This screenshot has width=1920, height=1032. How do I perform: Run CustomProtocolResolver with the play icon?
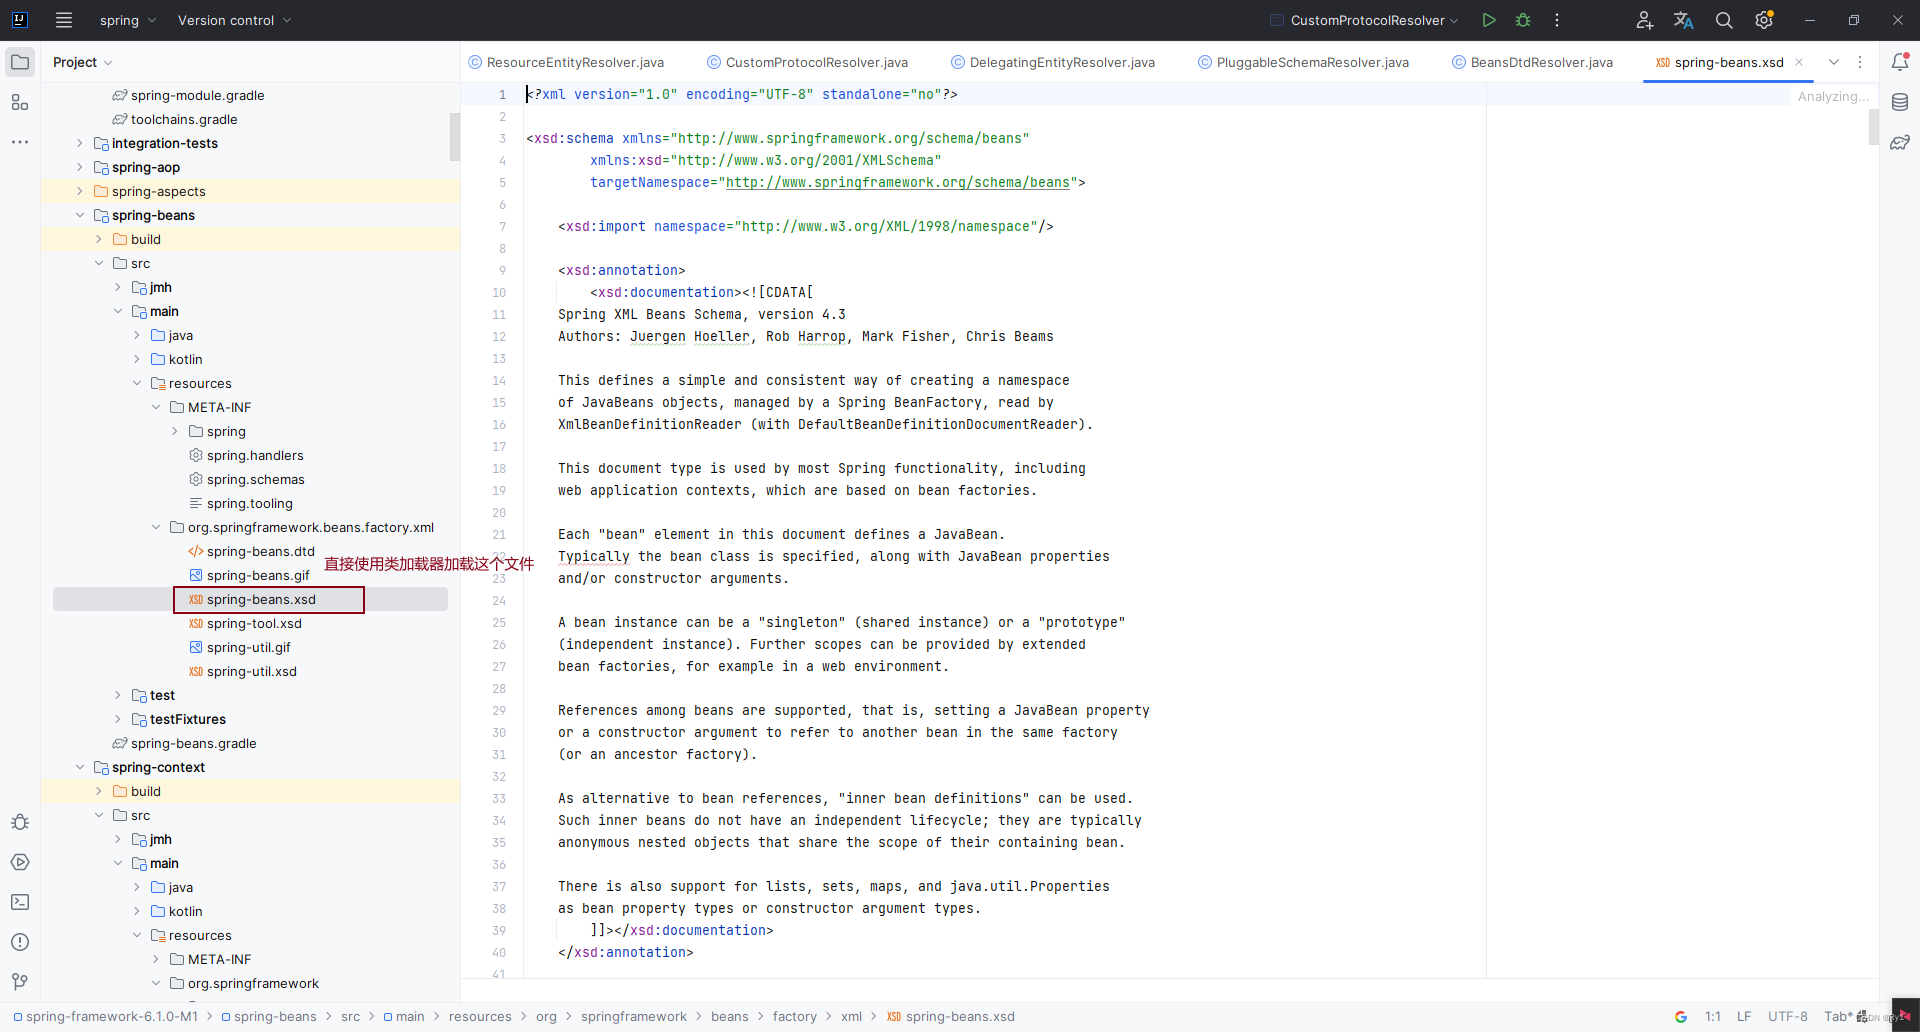tap(1489, 20)
